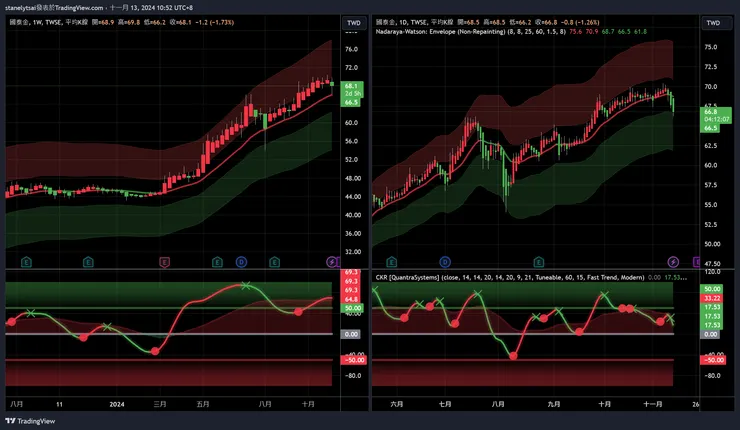Click the purple lightning event marker in daily chart

[673, 262]
